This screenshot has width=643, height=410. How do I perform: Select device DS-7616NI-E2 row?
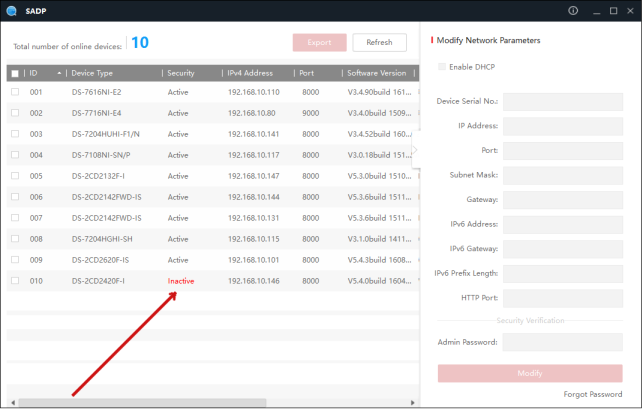(212, 92)
